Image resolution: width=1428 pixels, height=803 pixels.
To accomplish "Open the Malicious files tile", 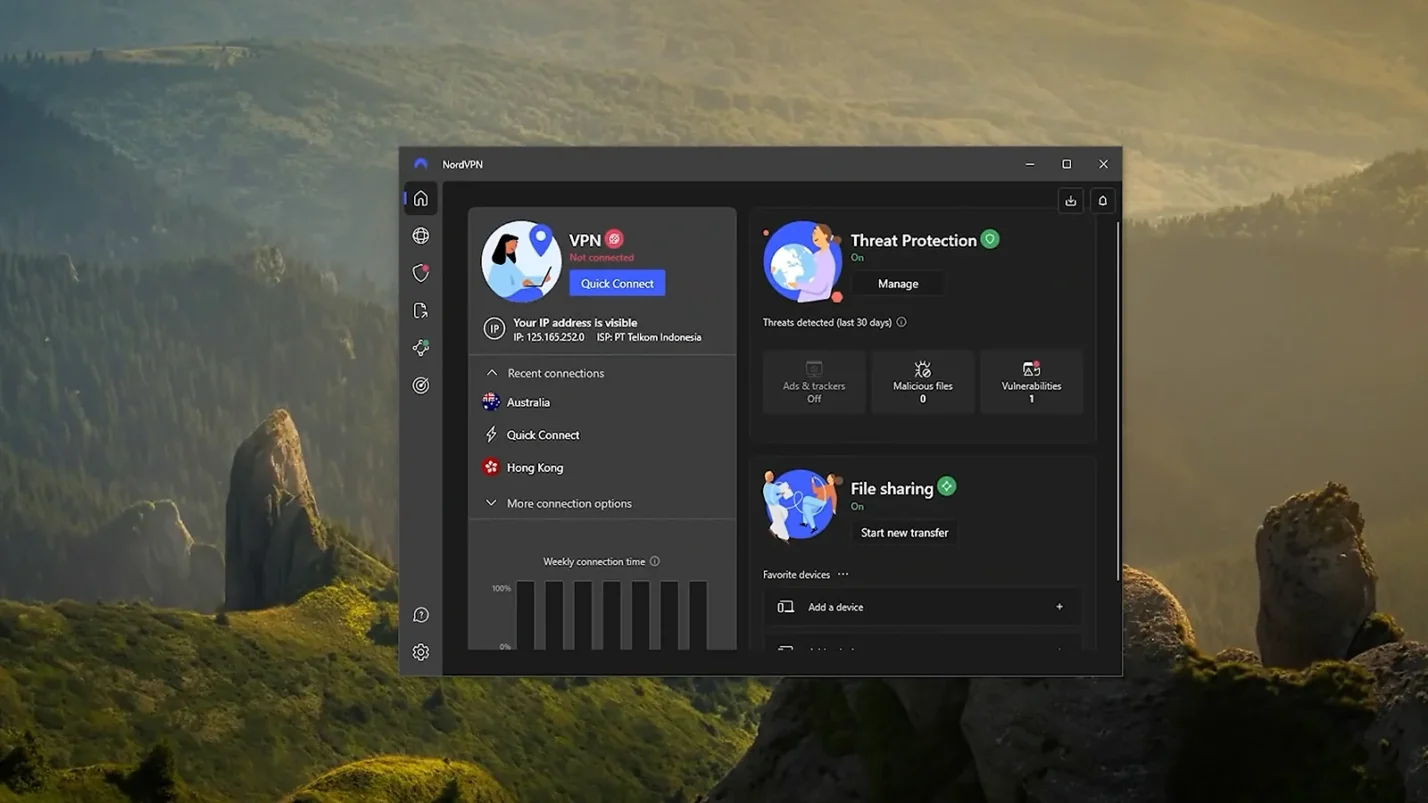I will tap(923, 381).
